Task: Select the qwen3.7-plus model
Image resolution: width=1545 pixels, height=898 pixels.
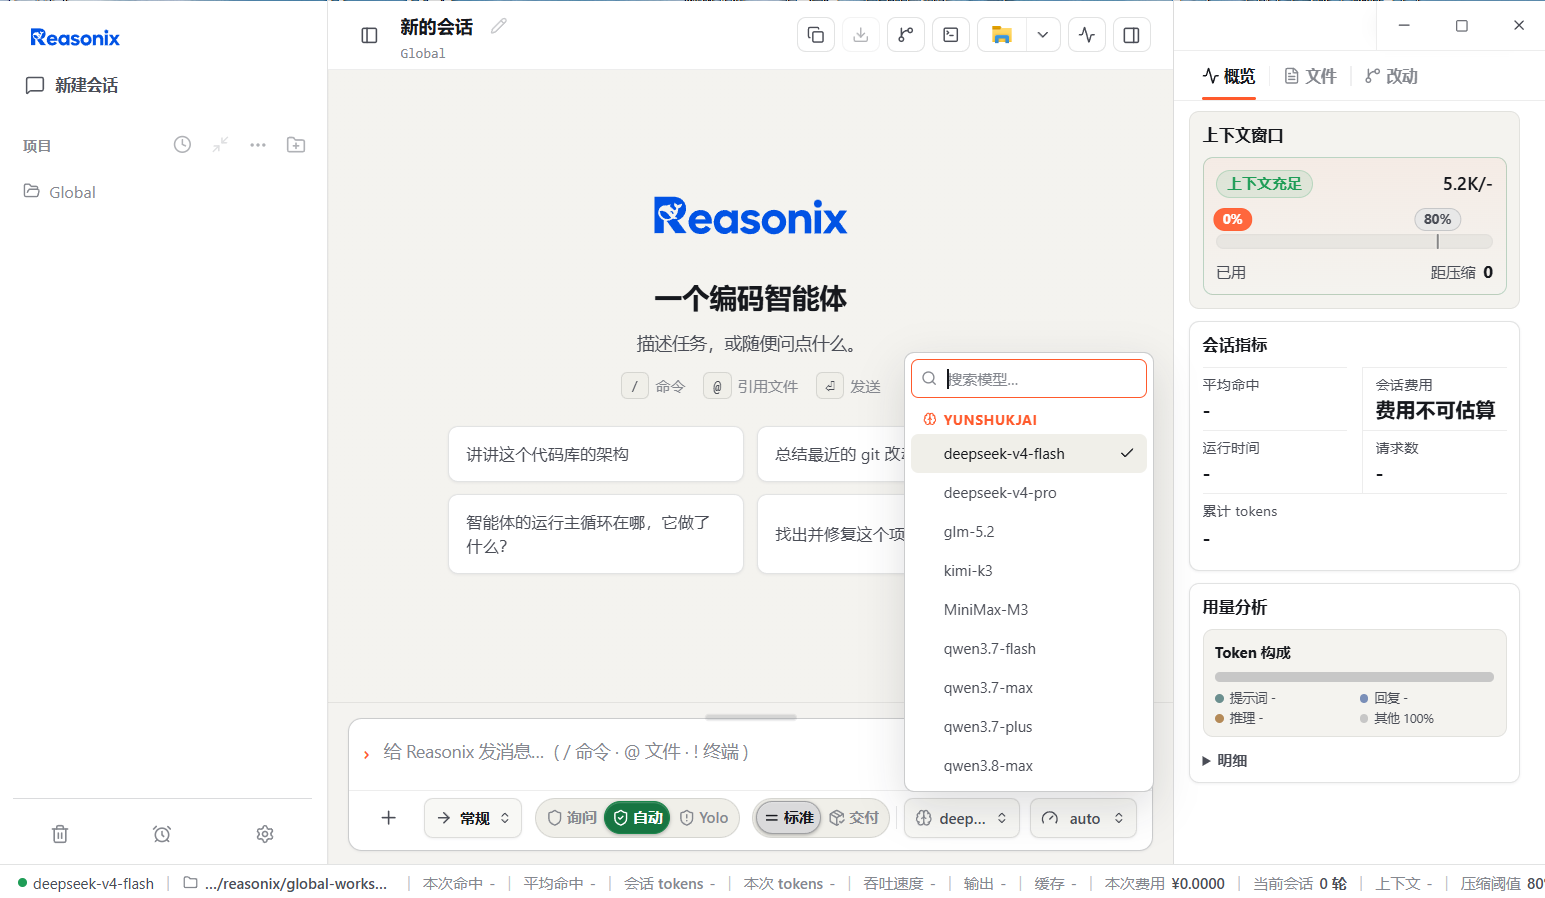Action: [1029, 727]
